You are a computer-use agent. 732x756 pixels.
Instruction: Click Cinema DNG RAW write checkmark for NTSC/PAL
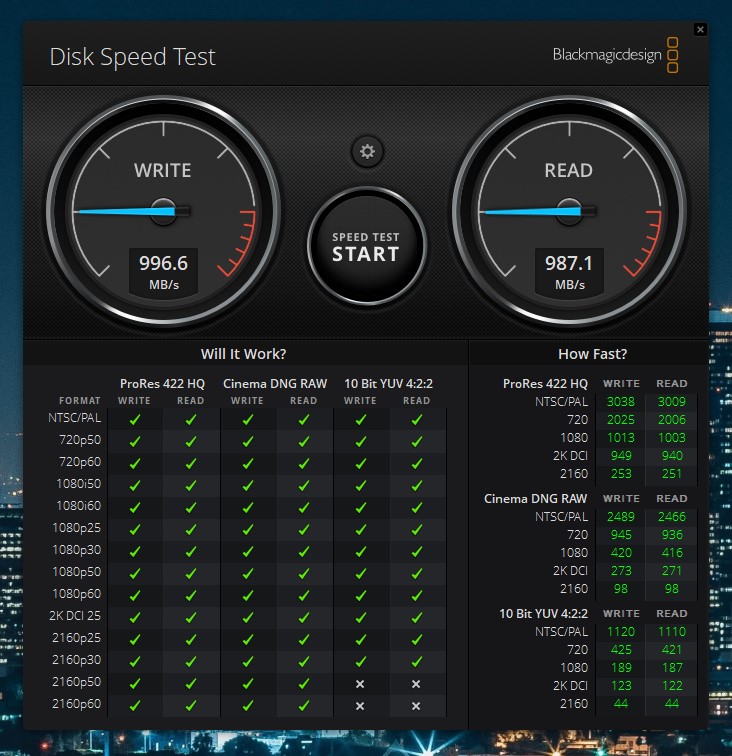tap(248, 419)
